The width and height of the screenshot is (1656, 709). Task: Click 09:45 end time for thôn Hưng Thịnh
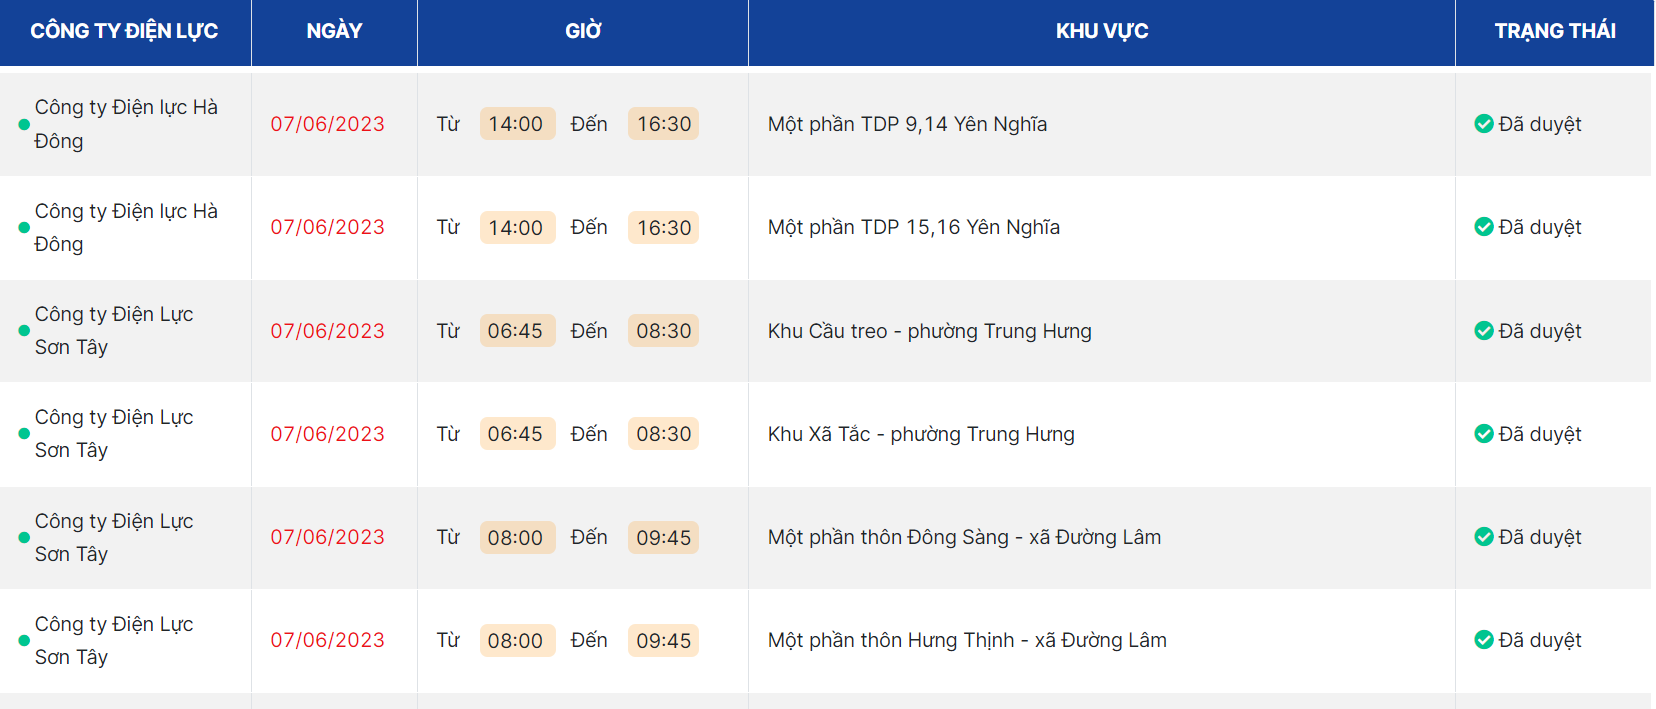664,641
